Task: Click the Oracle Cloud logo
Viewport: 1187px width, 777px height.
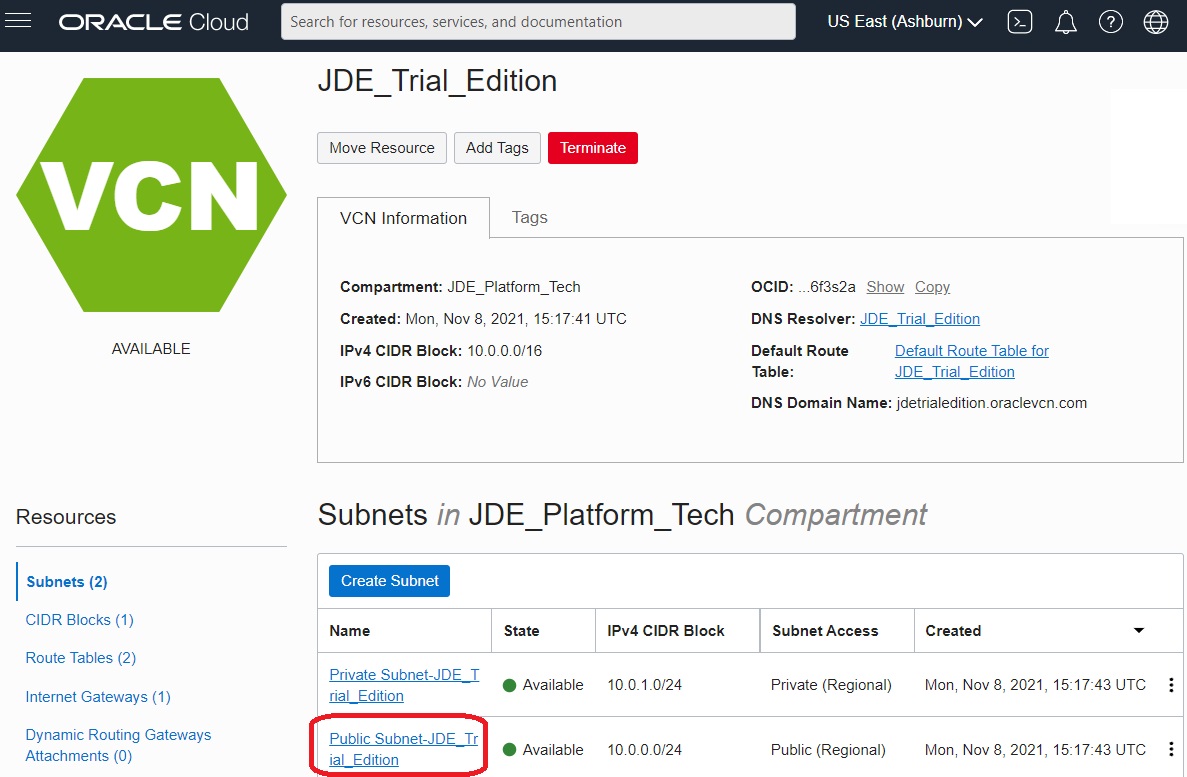Action: [152, 22]
